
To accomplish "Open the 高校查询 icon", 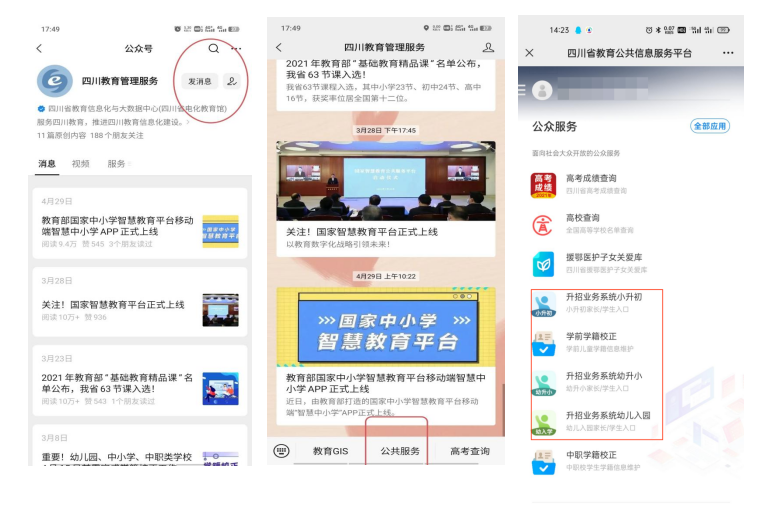I will [x=543, y=225].
